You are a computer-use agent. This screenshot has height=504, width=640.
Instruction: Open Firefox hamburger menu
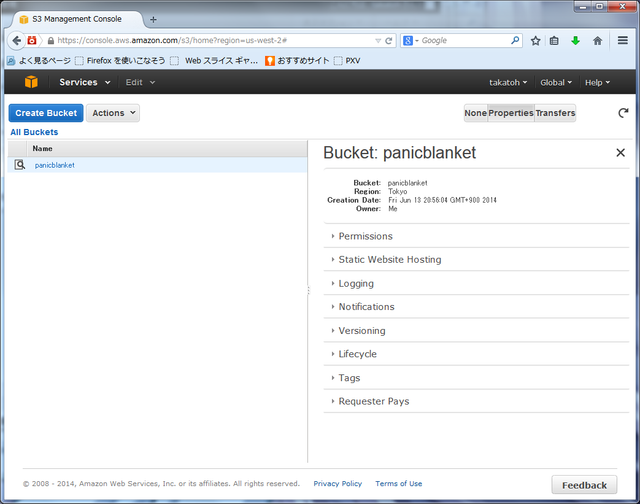[622, 40]
